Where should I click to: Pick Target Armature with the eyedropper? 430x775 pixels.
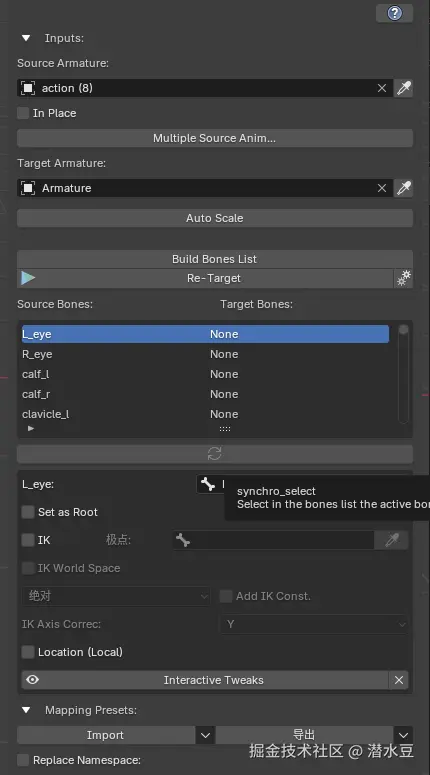pyautogui.click(x=403, y=188)
